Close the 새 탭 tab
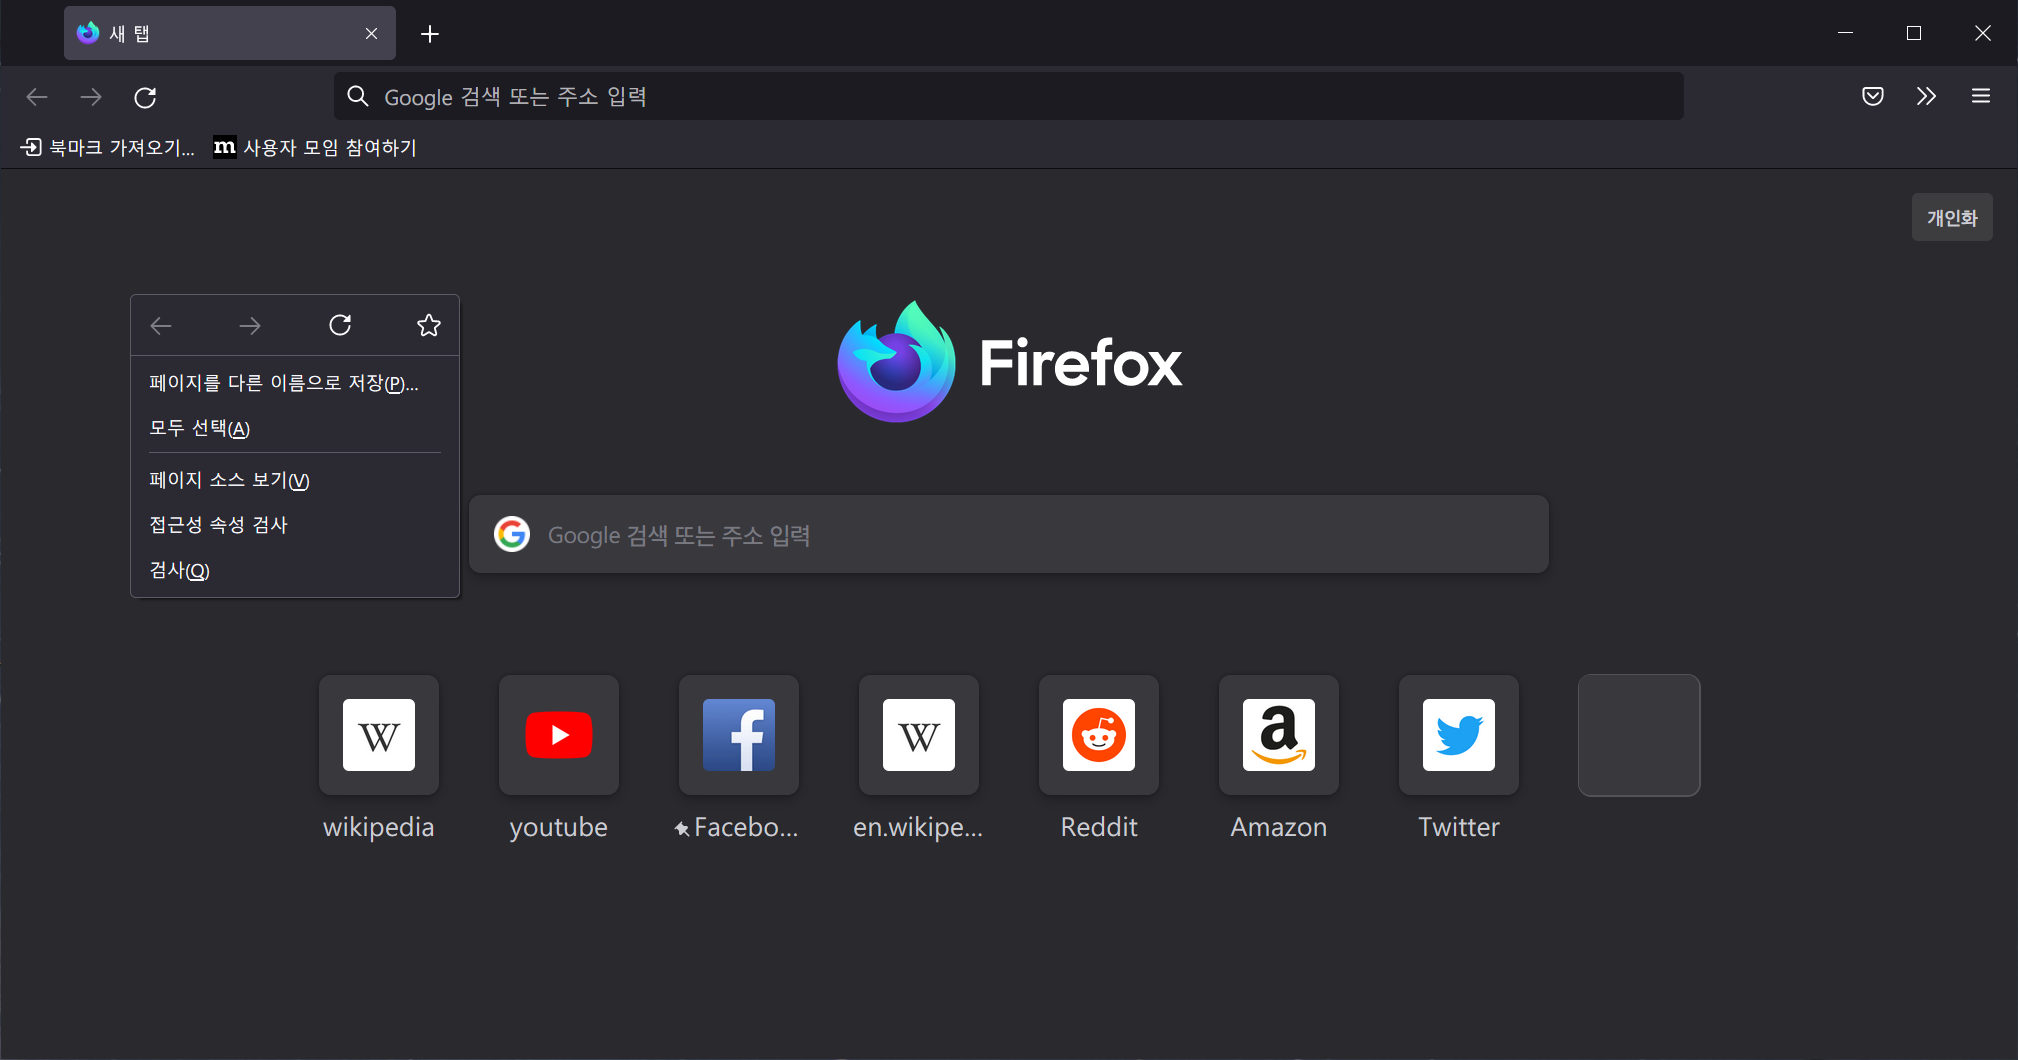 click(371, 34)
